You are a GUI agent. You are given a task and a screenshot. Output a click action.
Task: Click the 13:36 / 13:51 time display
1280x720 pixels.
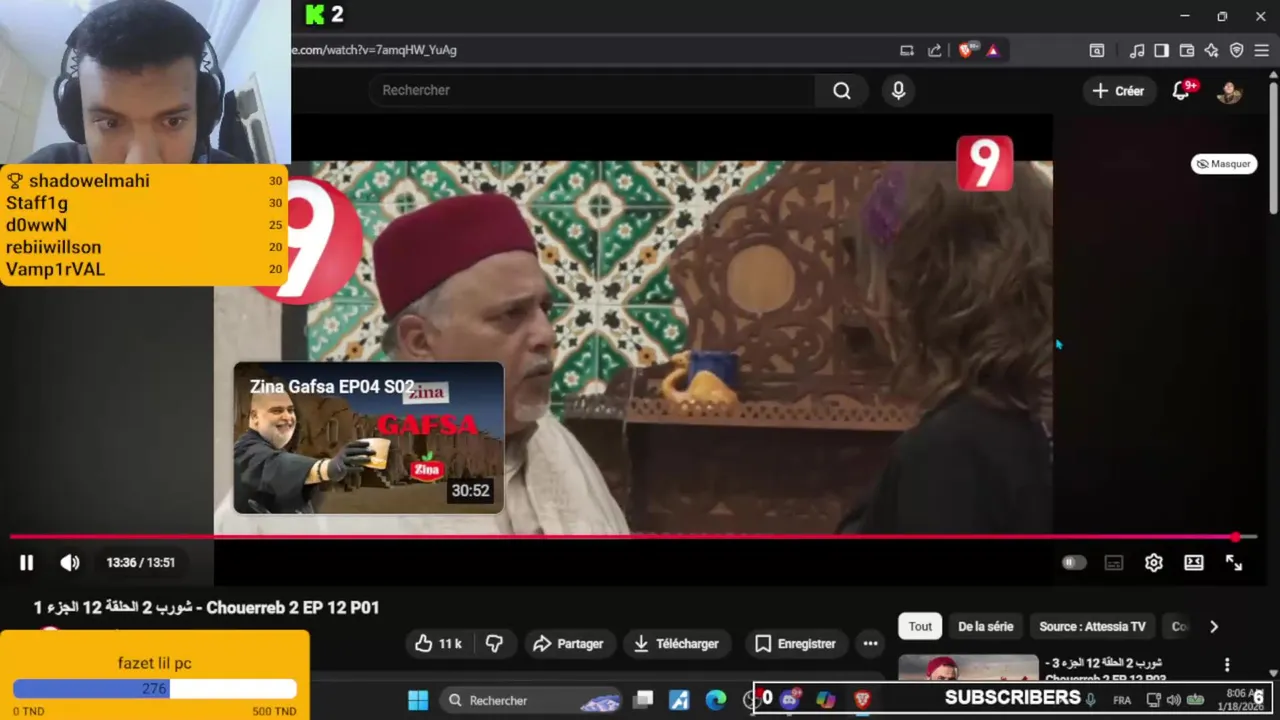click(141, 563)
